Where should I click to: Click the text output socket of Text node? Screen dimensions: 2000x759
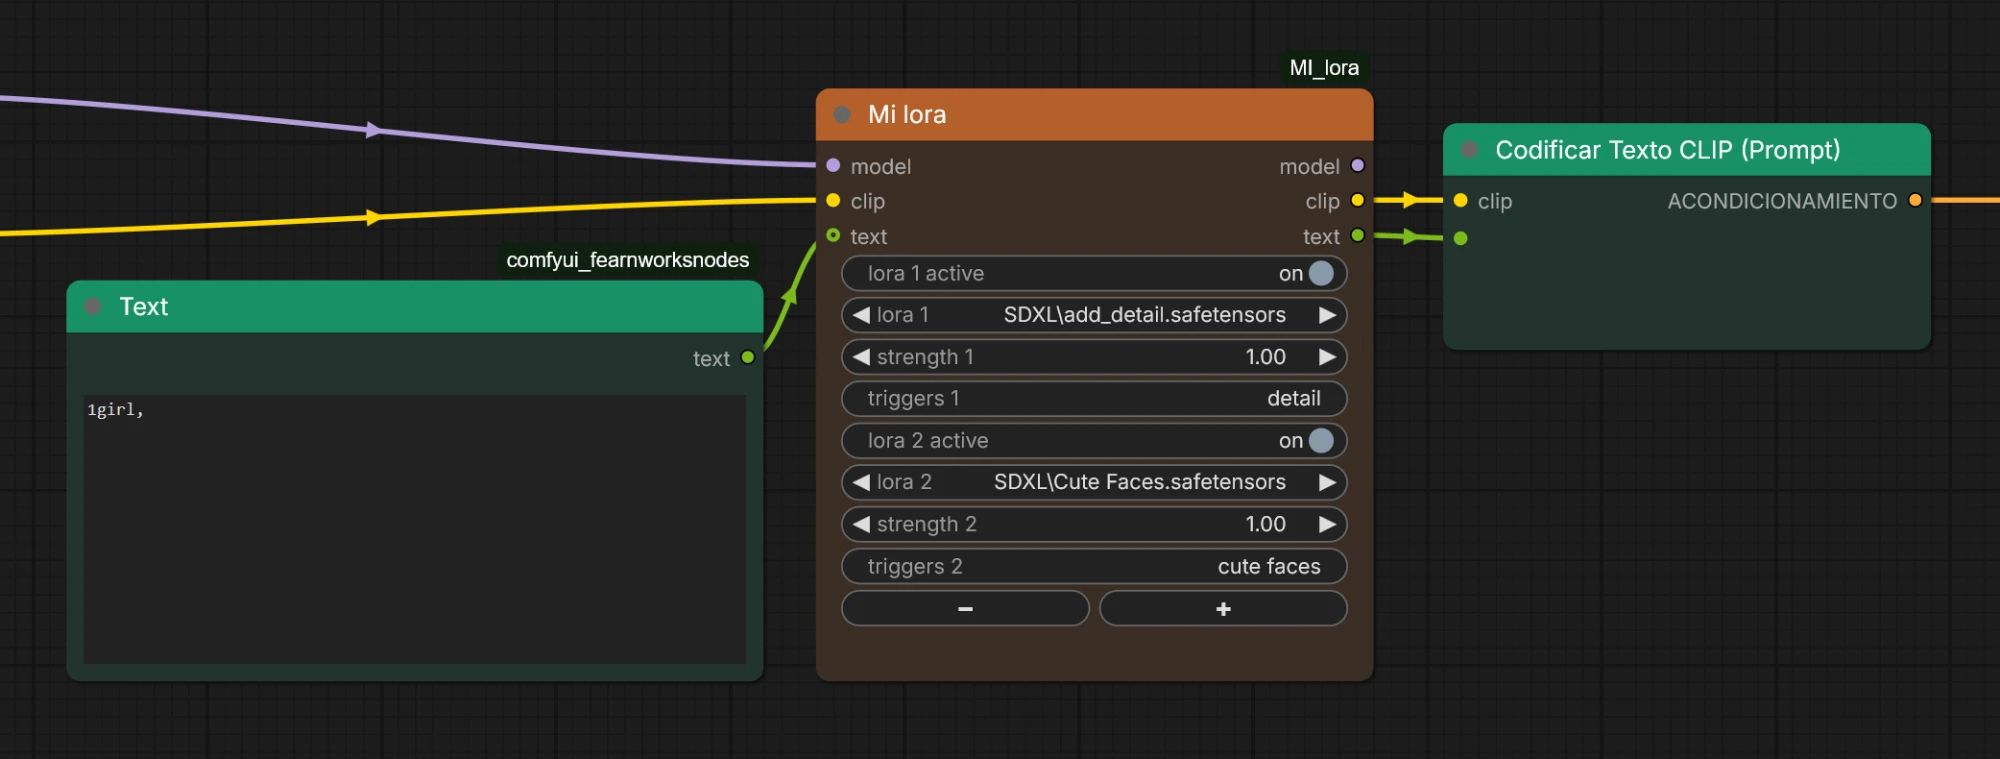tap(747, 358)
